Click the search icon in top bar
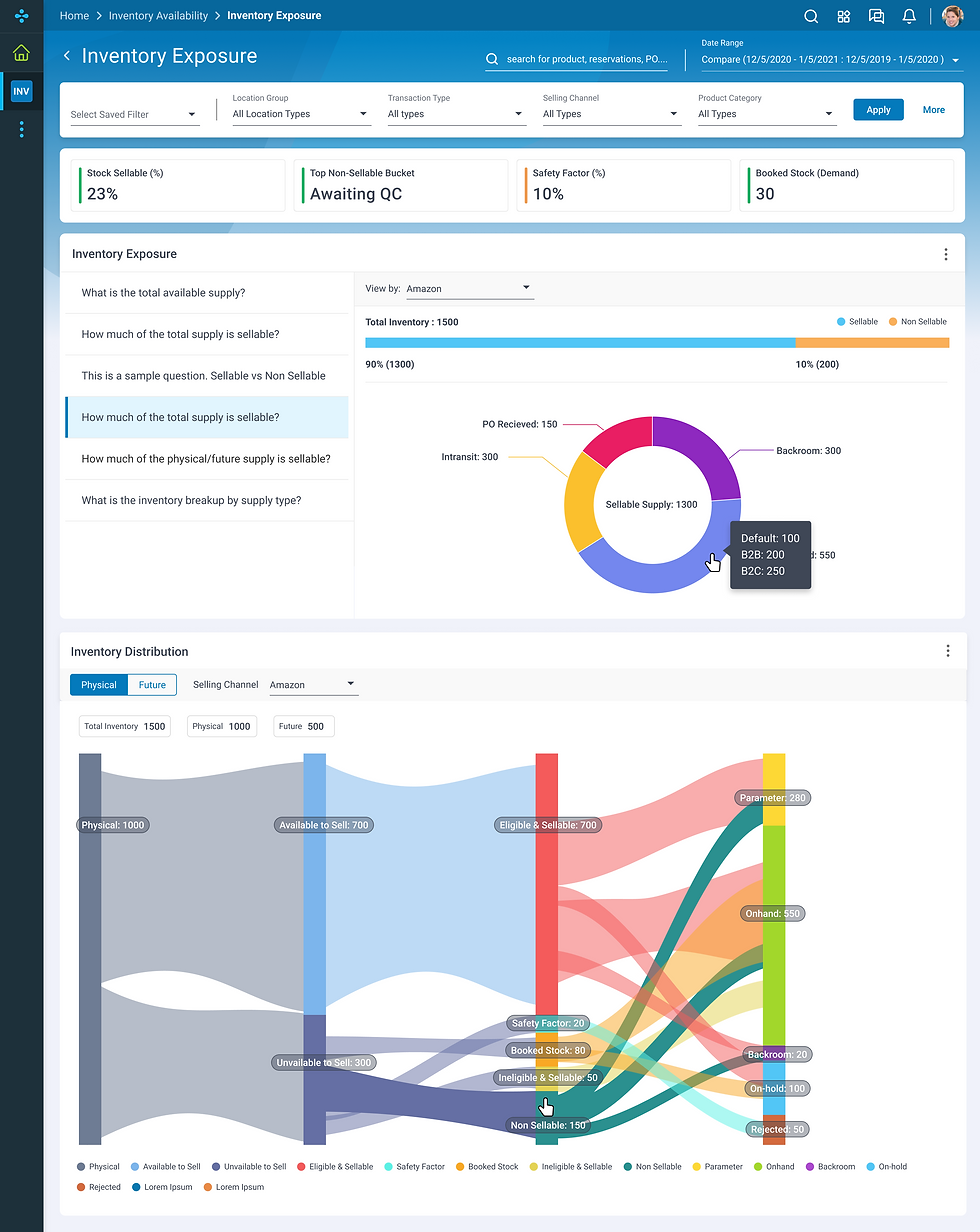 tap(811, 16)
